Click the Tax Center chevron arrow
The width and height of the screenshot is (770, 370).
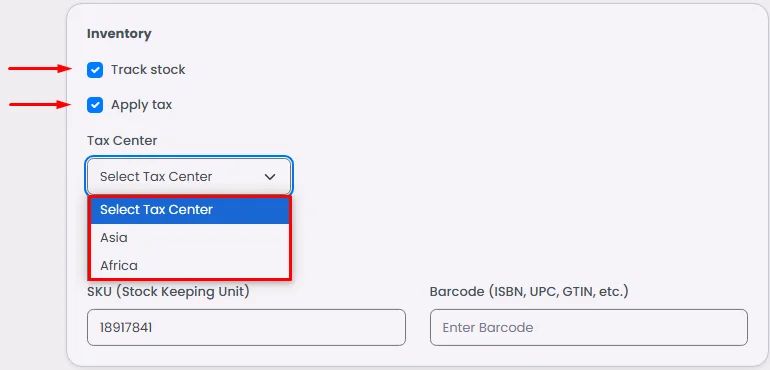click(270, 177)
